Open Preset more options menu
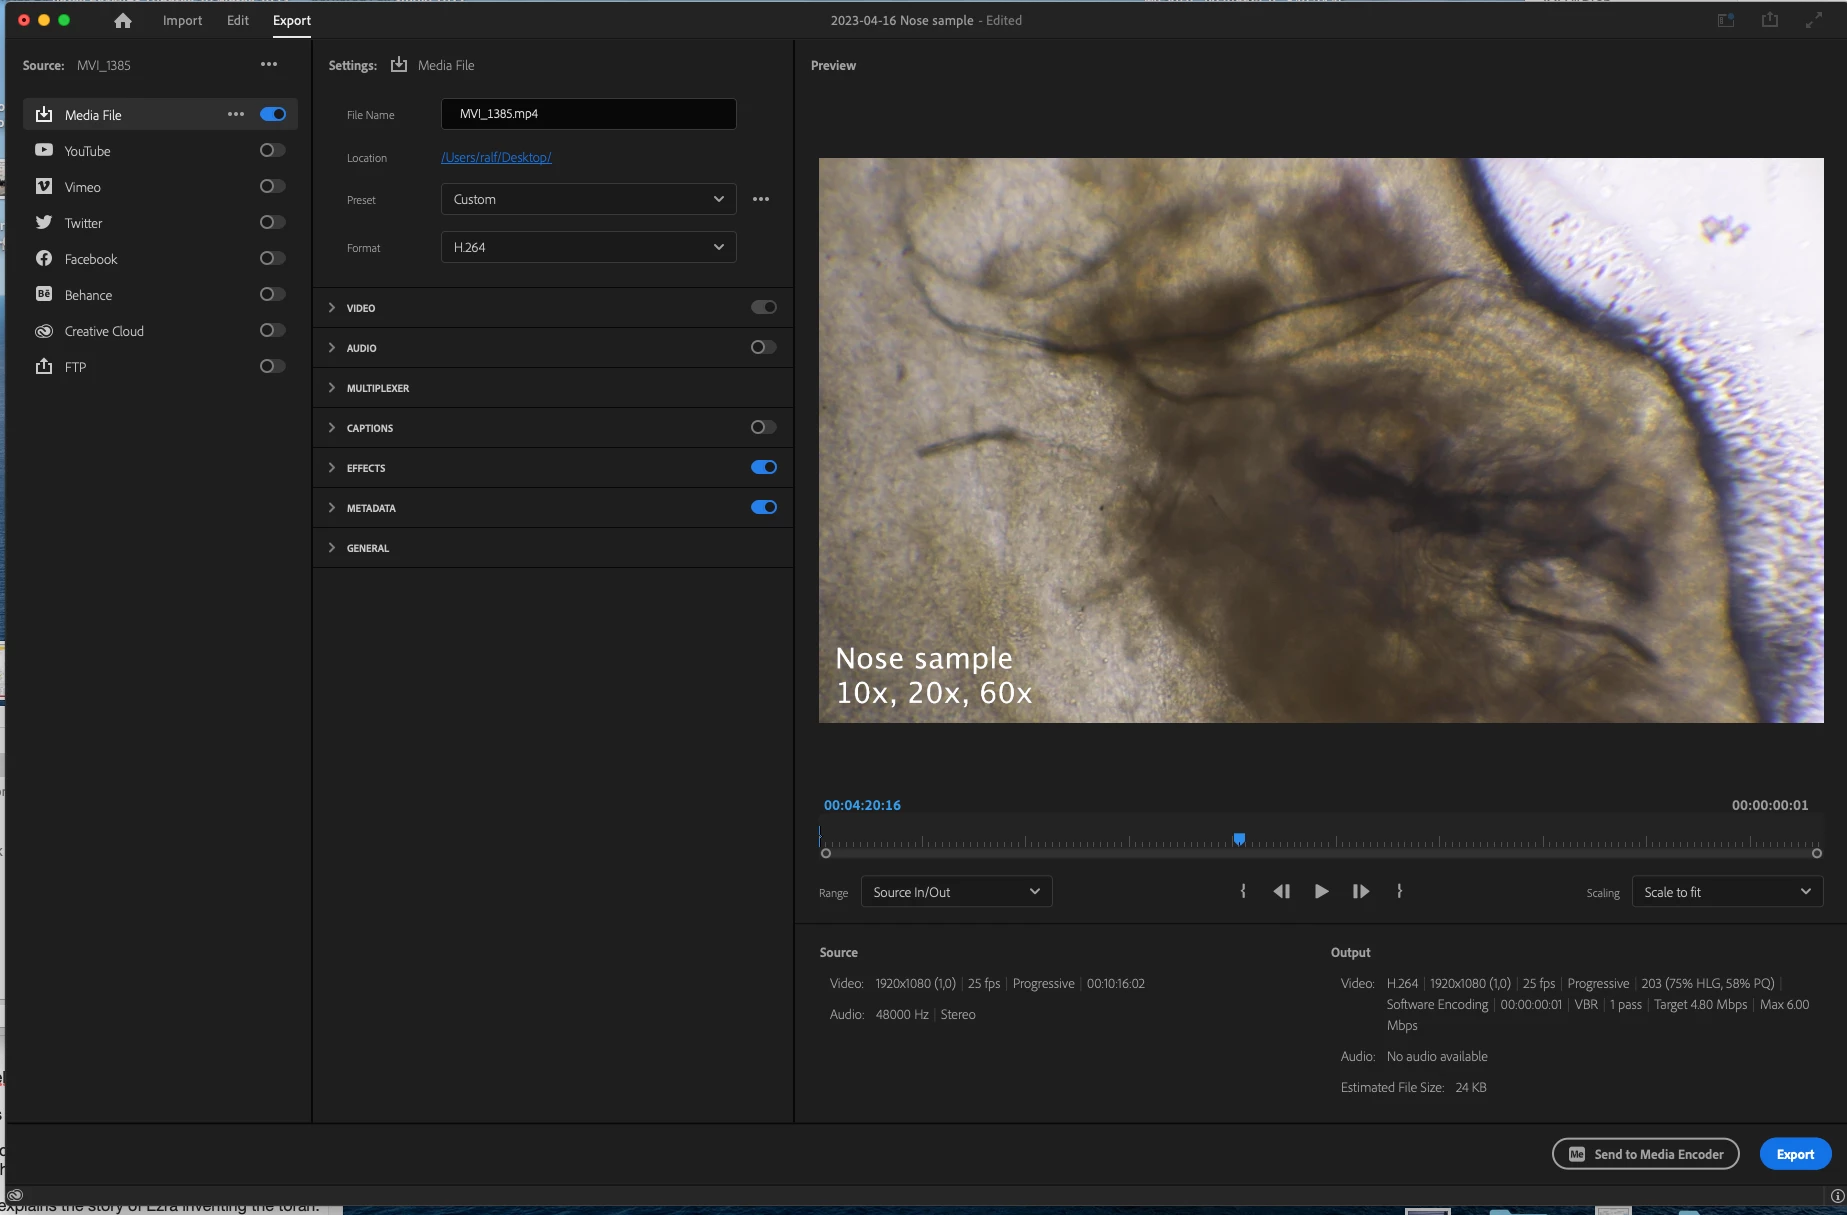1847x1215 pixels. click(x=761, y=199)
